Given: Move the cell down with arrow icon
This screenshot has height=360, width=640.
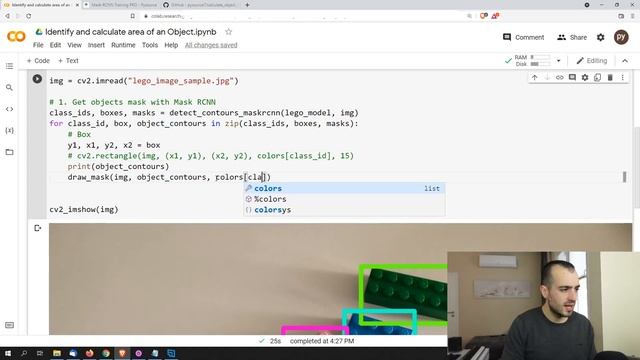Looking at the screenshot, I should click(x=547, y=78).
